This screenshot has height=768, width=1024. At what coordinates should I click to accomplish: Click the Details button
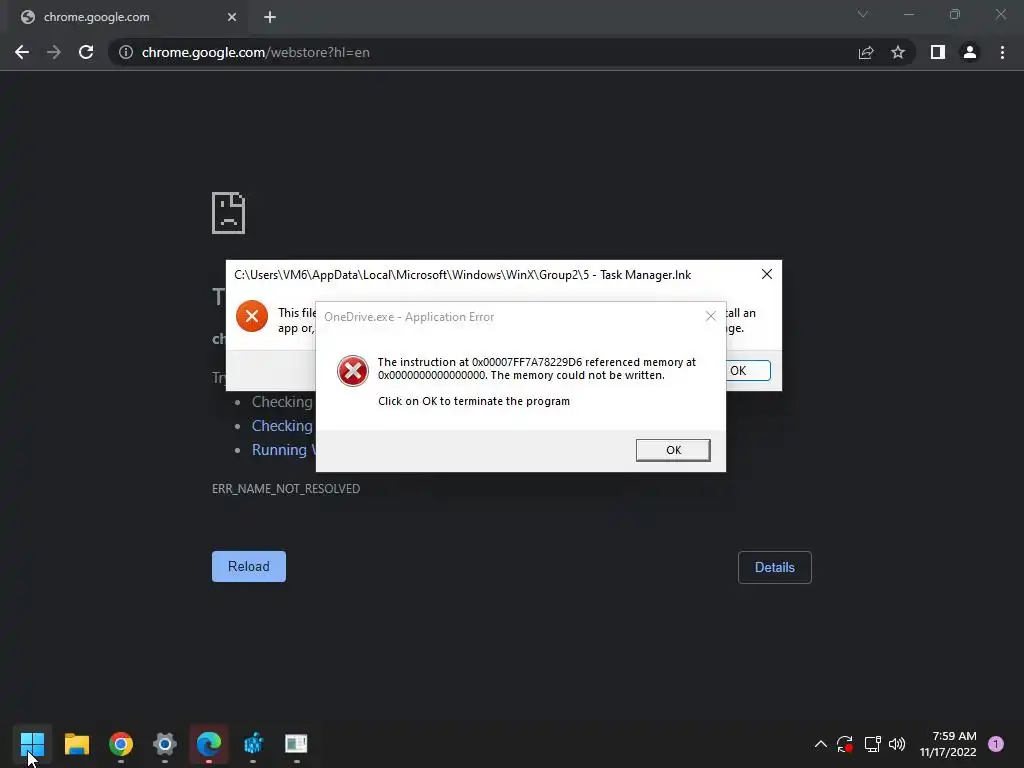click(x=775, y=568)
